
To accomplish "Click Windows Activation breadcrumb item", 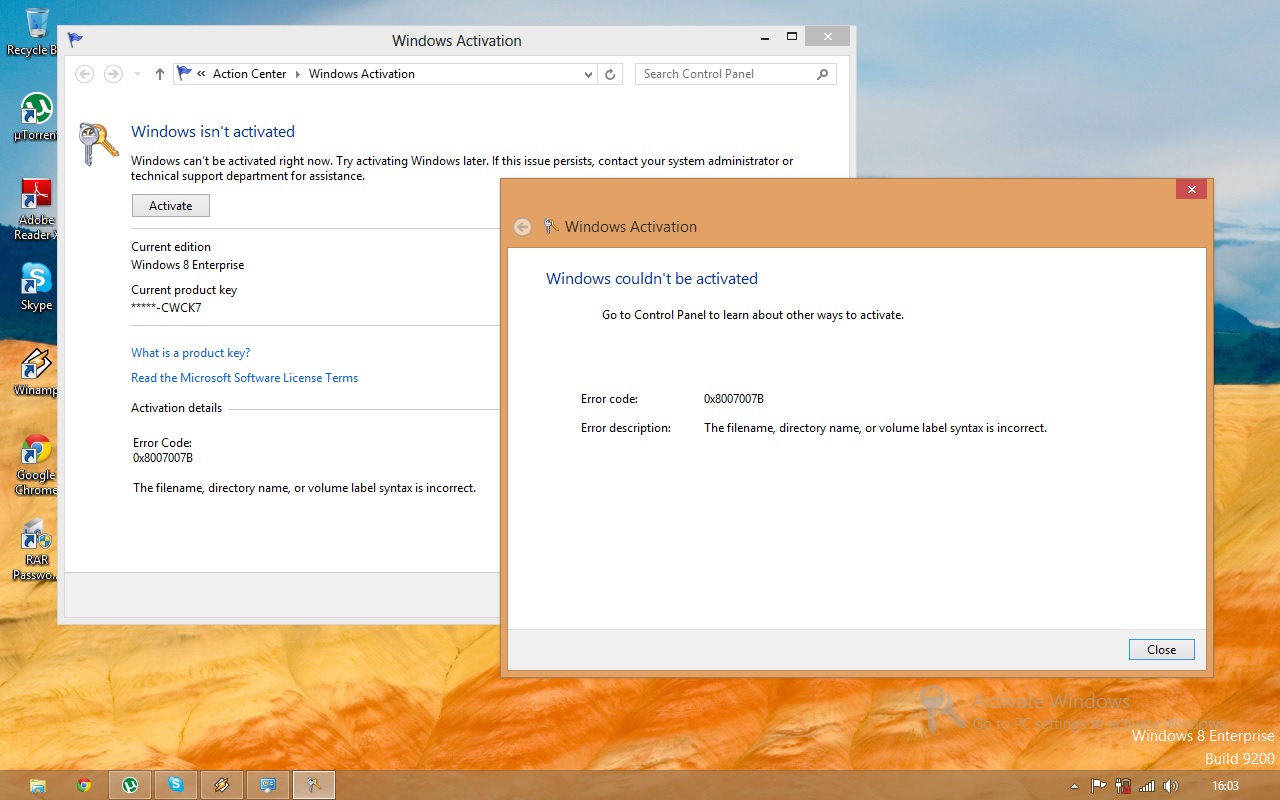I will (x=361, y=74).
